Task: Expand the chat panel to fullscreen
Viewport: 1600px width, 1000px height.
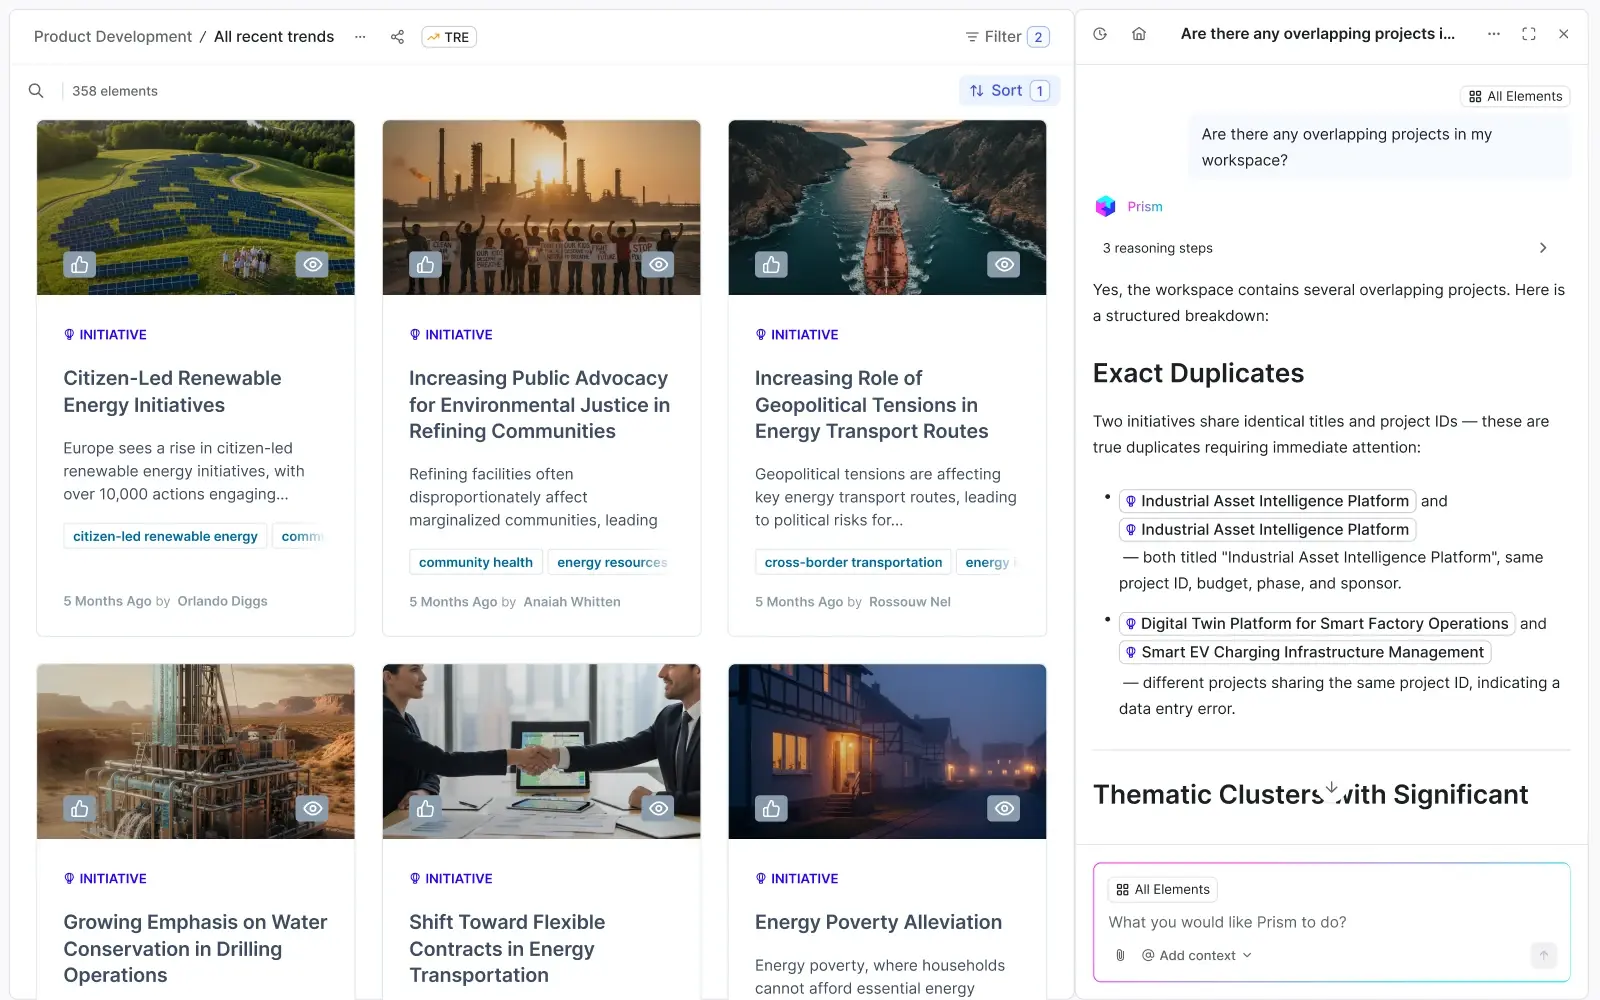Action: pyautogui.click(x=1529, y=34)
